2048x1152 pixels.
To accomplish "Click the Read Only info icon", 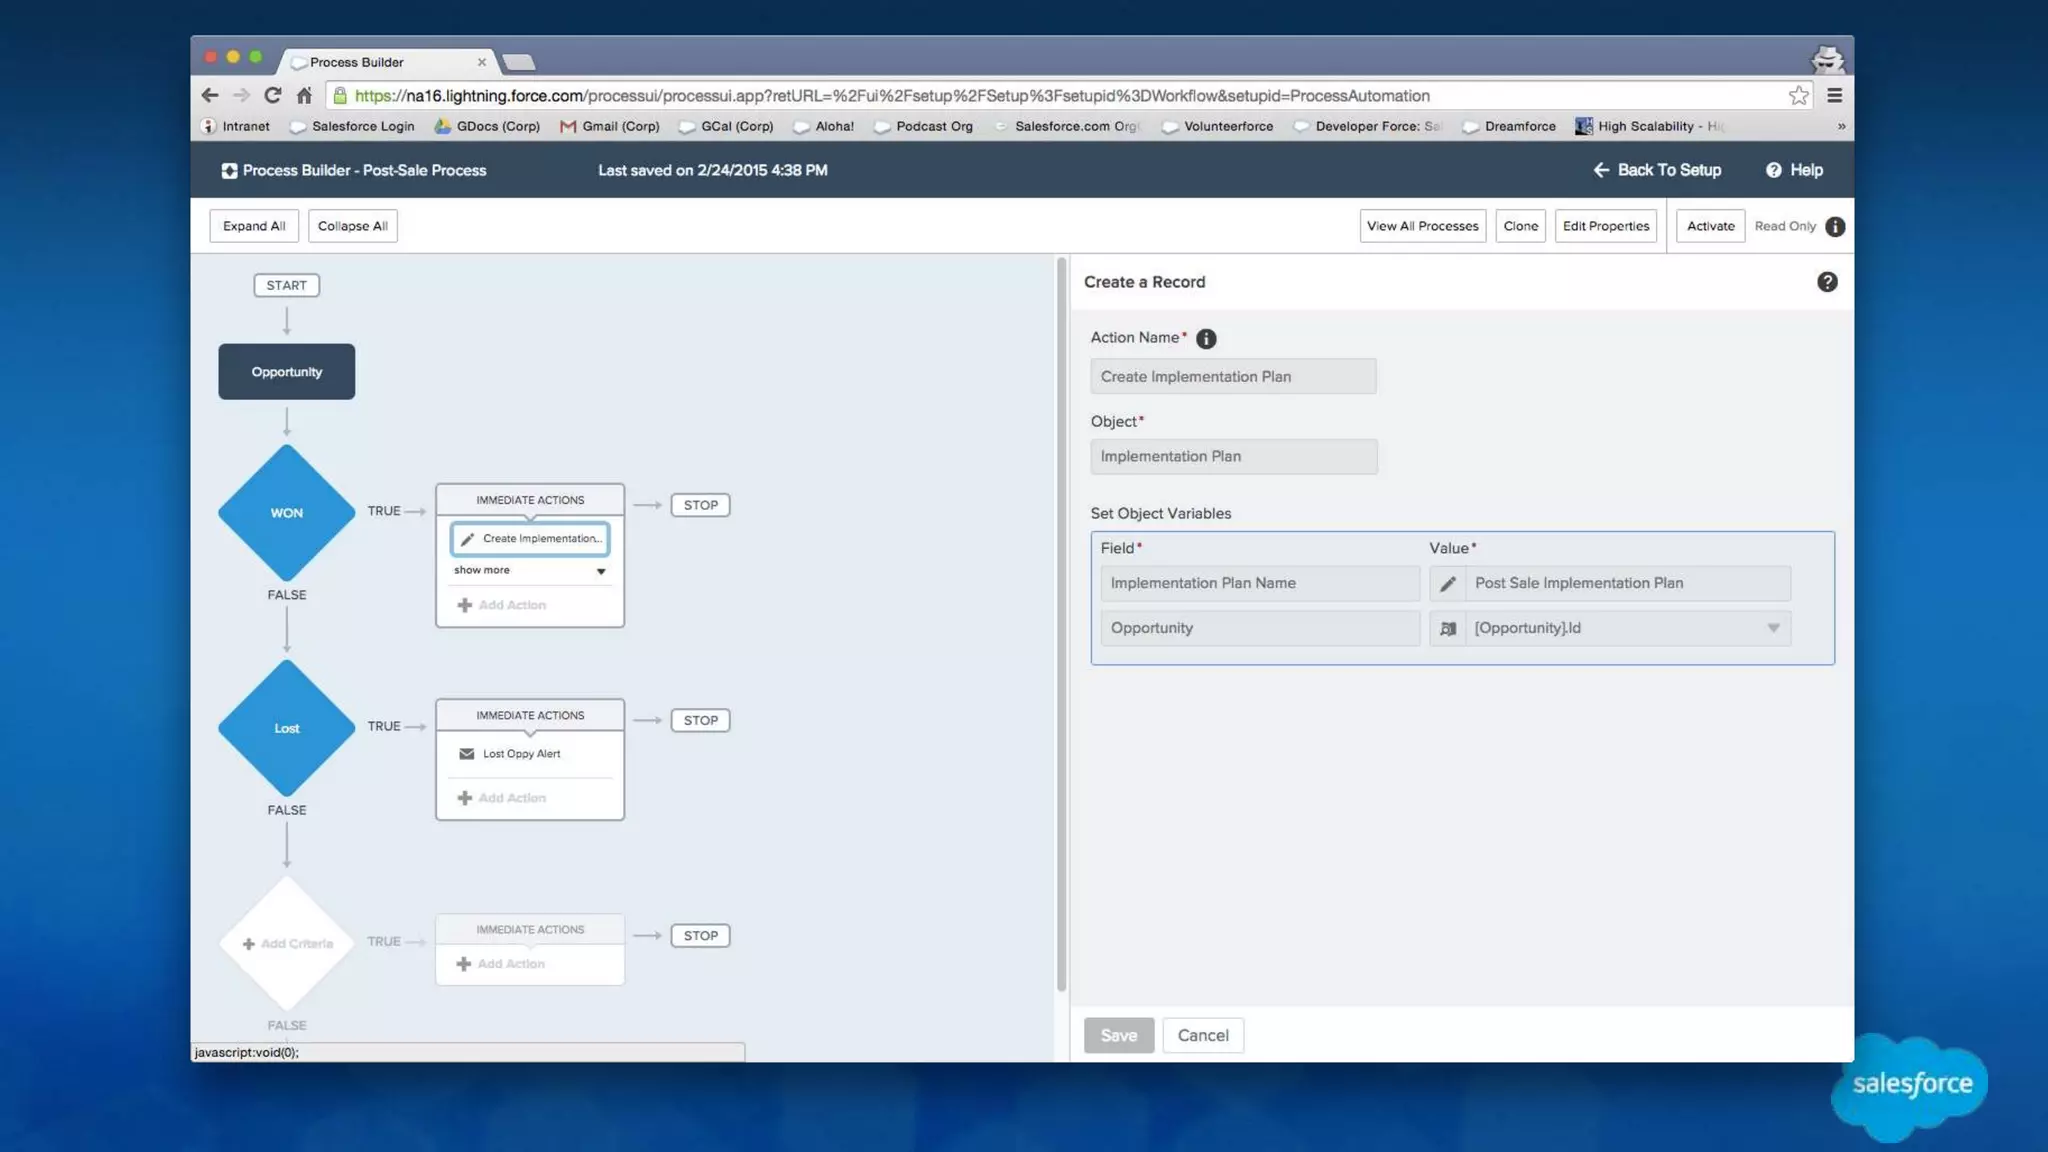I will point(1834,227).
